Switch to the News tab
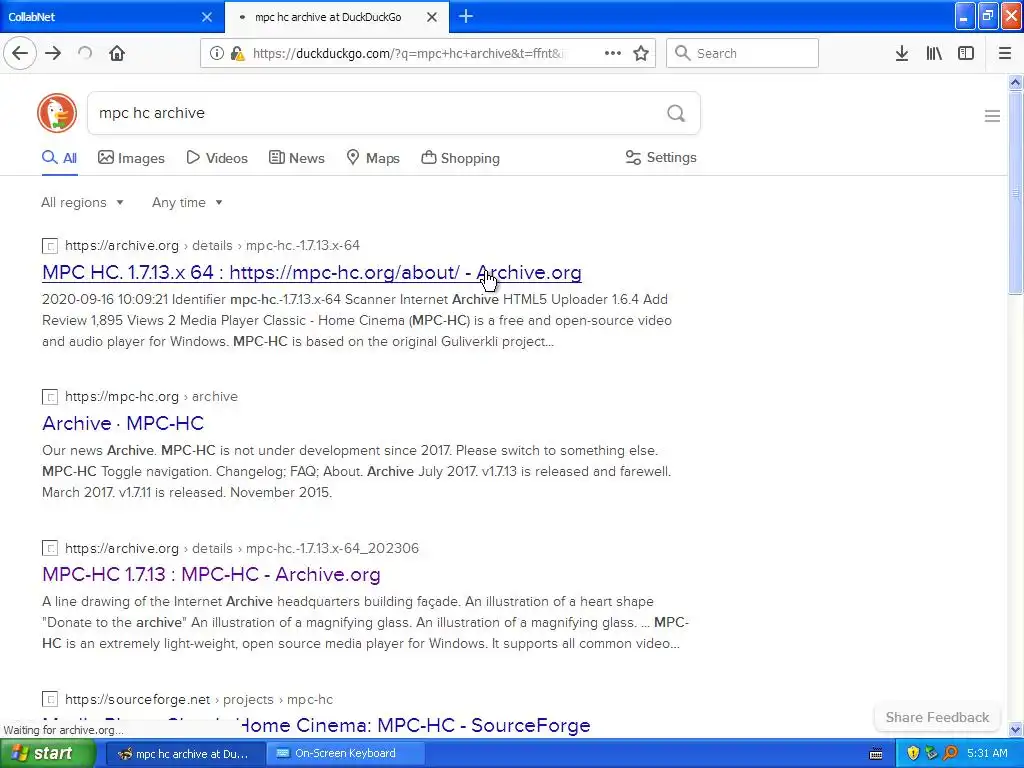This screenshot has height=768, width=1024. [x=296, y=158]
